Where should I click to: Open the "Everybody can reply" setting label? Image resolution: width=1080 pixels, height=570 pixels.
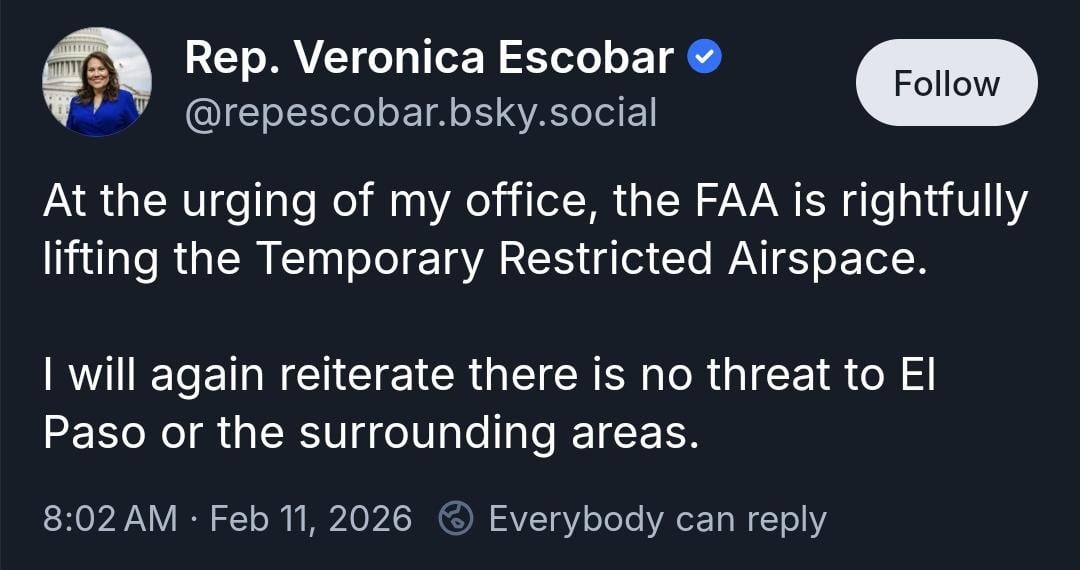[x=657, y=518]
